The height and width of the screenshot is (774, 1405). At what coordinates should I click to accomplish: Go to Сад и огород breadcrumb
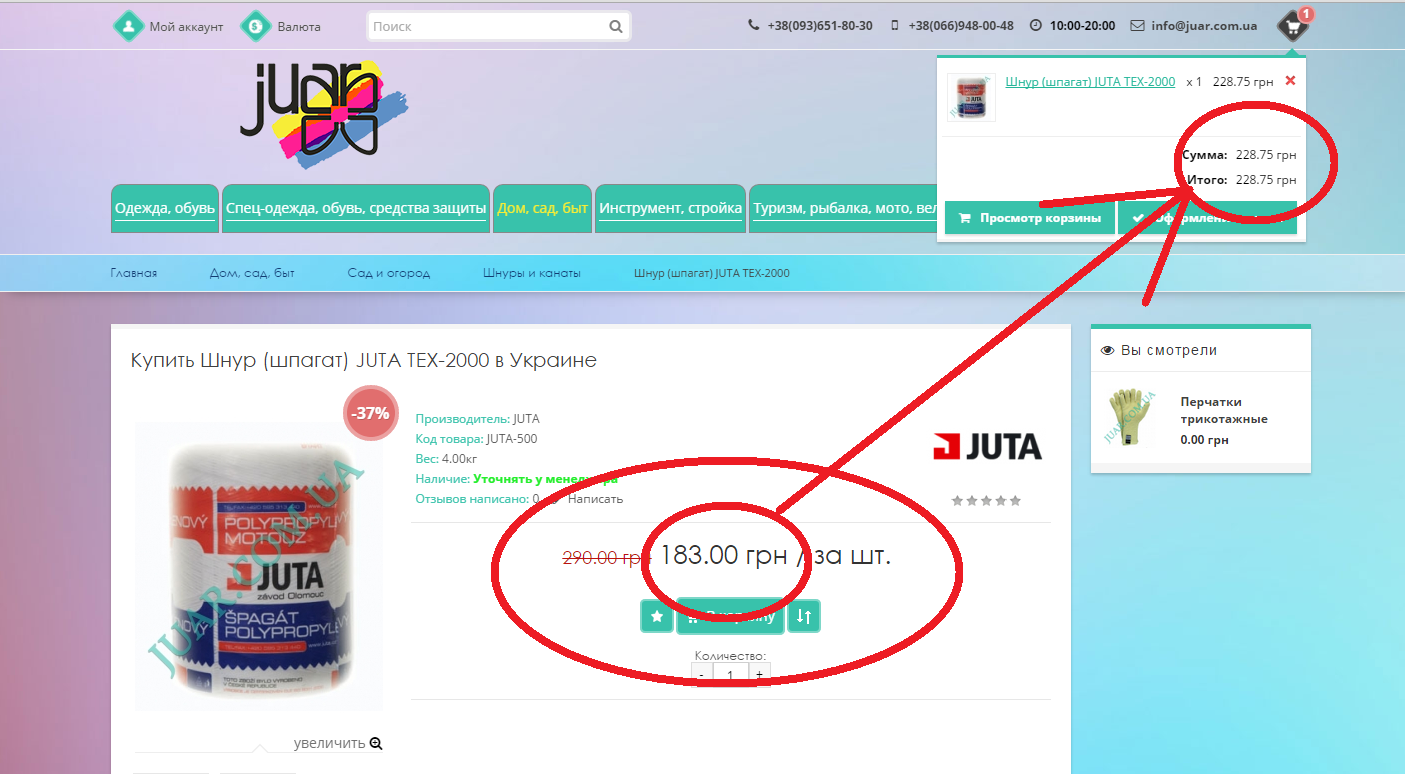point(389,273)
